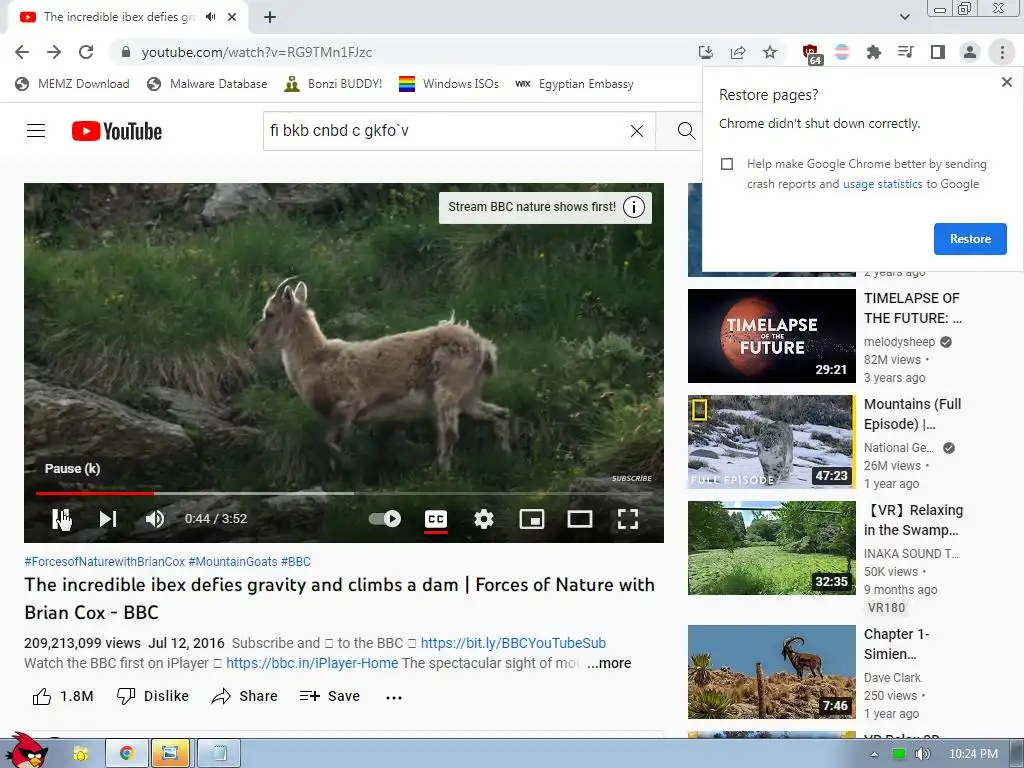
Task: Open the bit.ly/BBCYouTubeSub link
Action: (x=513, y=643)
